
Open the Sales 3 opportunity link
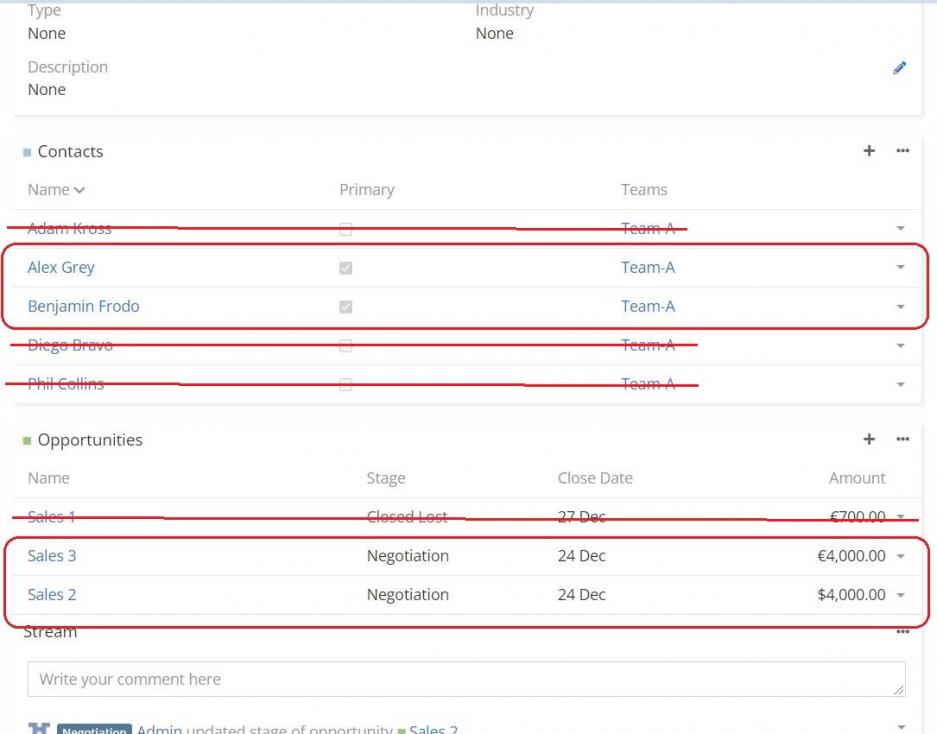(52, 556)
